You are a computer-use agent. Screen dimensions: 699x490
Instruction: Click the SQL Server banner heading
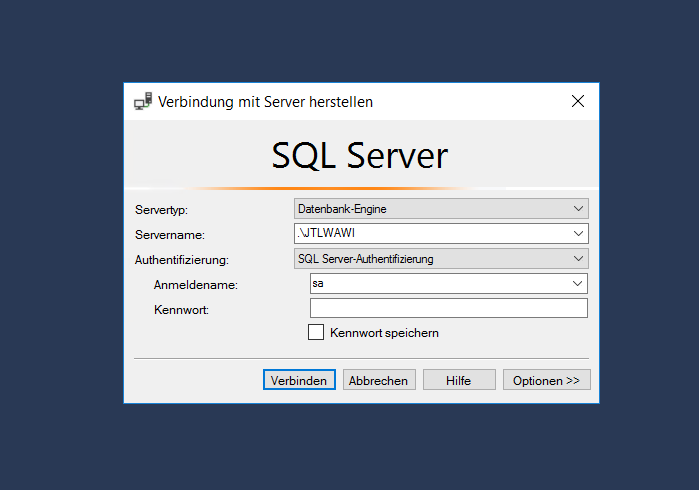pos(360,155)
